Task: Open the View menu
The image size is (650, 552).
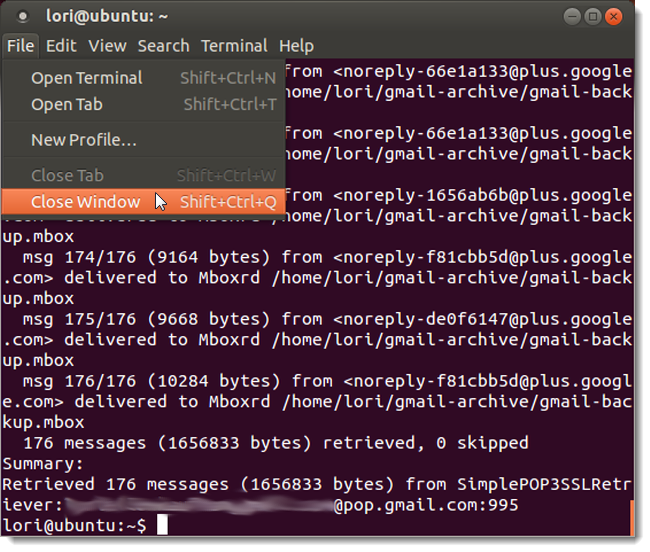Action: [x=107, y=46]
